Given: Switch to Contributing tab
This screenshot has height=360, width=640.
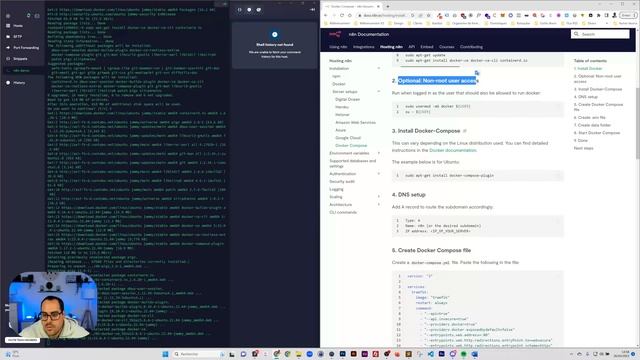Looking at the screenshot, I should [x=471, y=47].
